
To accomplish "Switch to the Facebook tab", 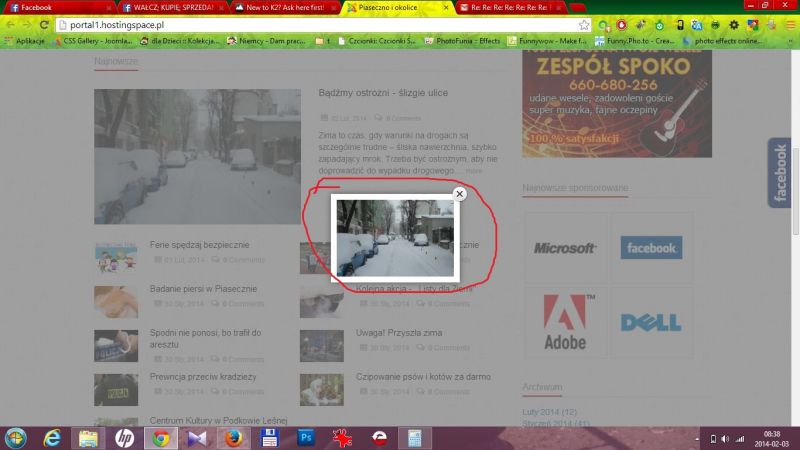I will tap(59, 8).
